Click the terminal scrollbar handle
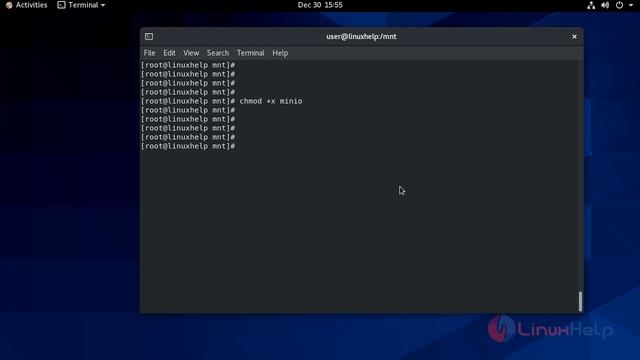The width and height of the screenshot is (640, 360). pyautogui.click(x=580, y=301)
